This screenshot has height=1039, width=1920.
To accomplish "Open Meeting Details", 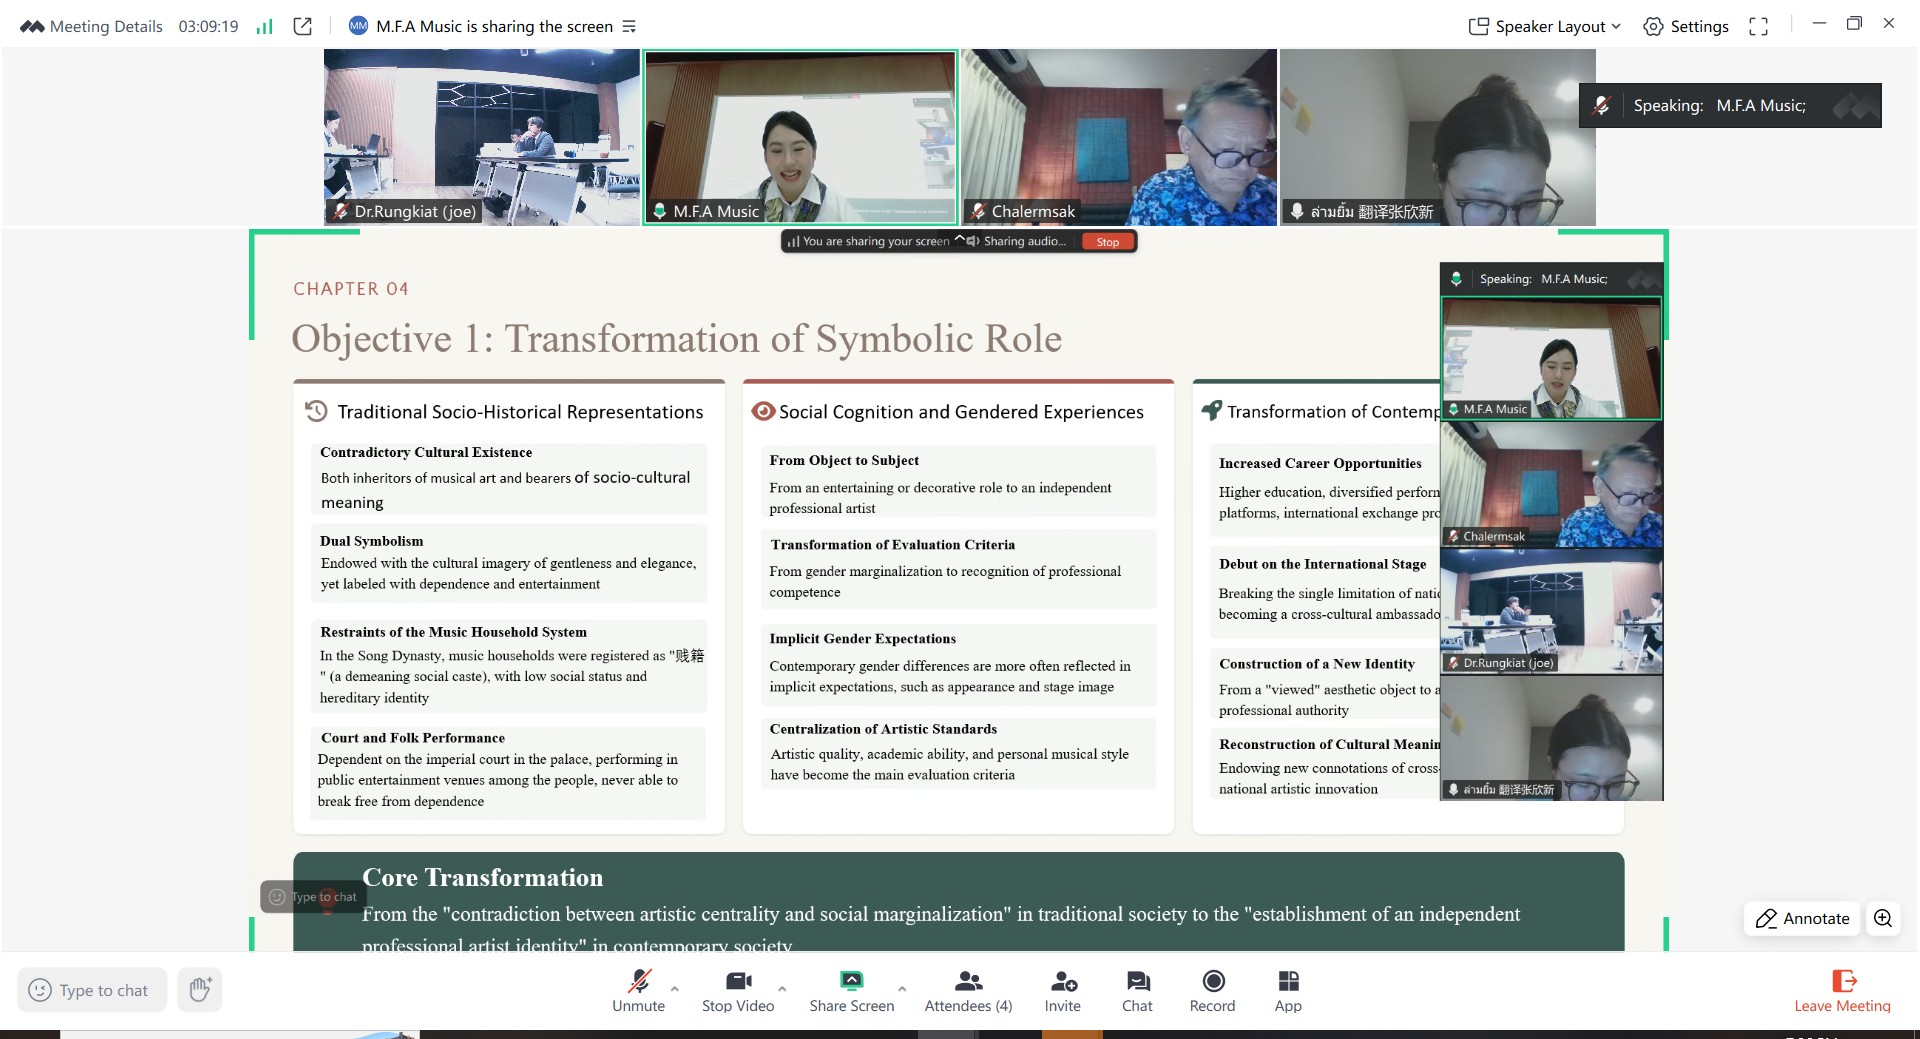I will click(x=92, y=27).
